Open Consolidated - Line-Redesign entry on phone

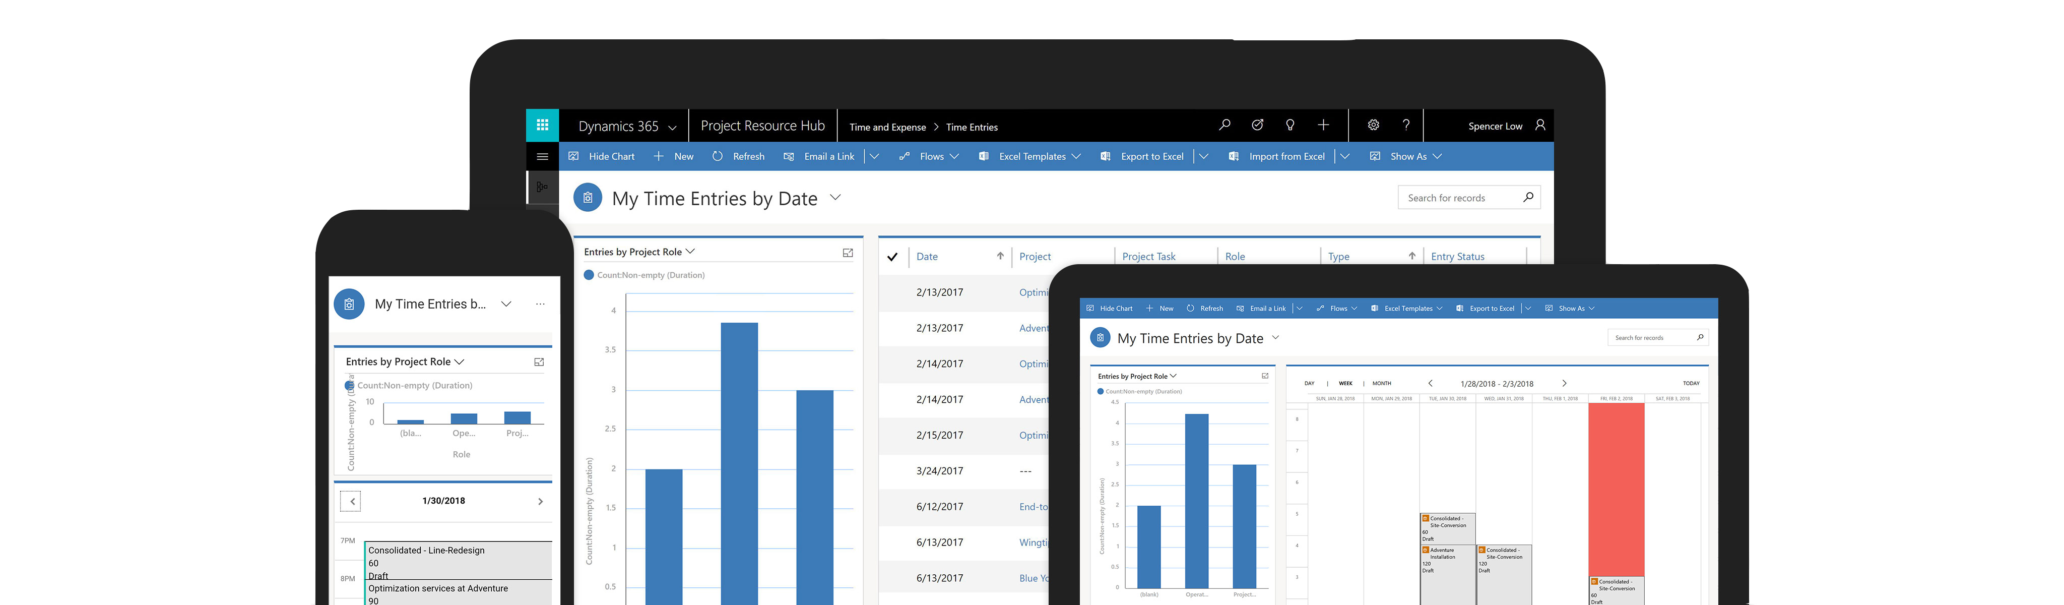[x=459, y=560]
